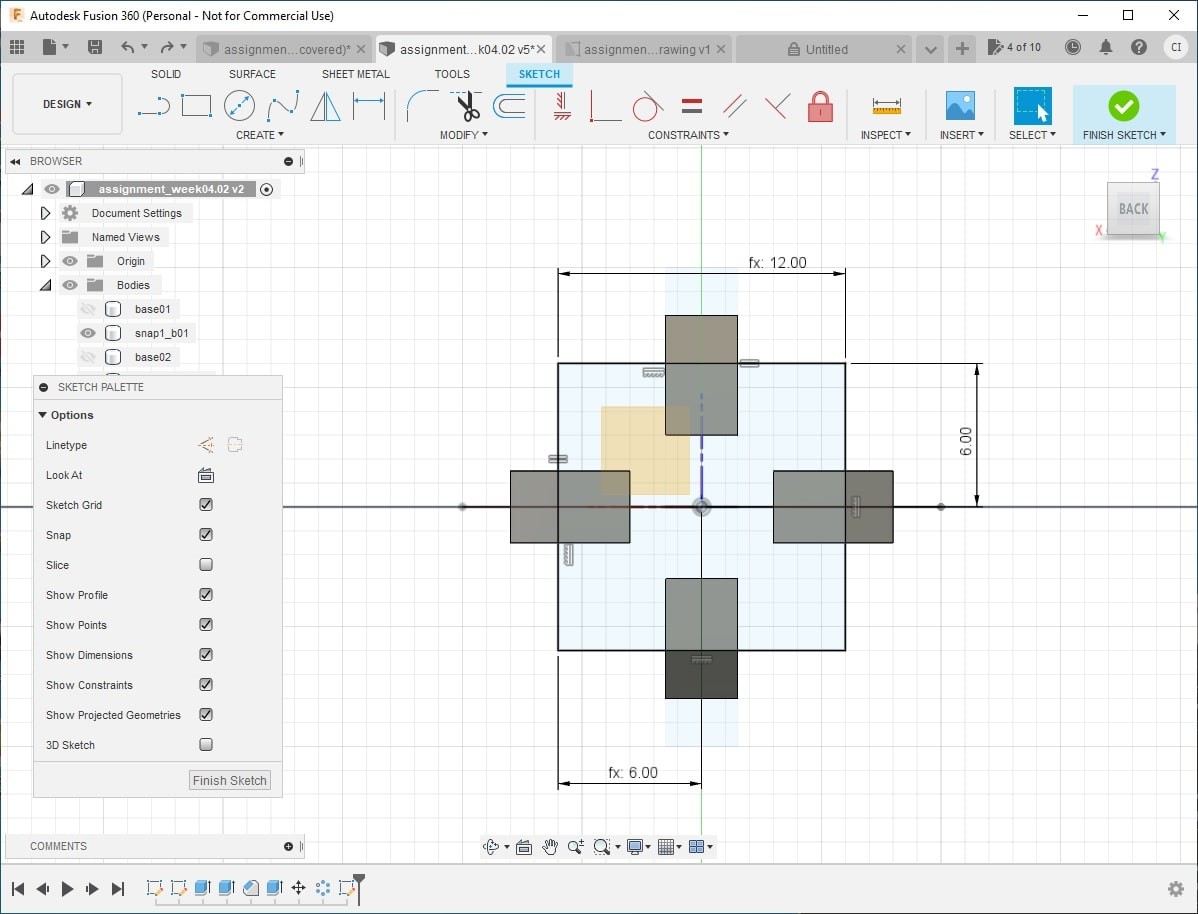Activate the Sketch Dimension tool

point(369,106)
